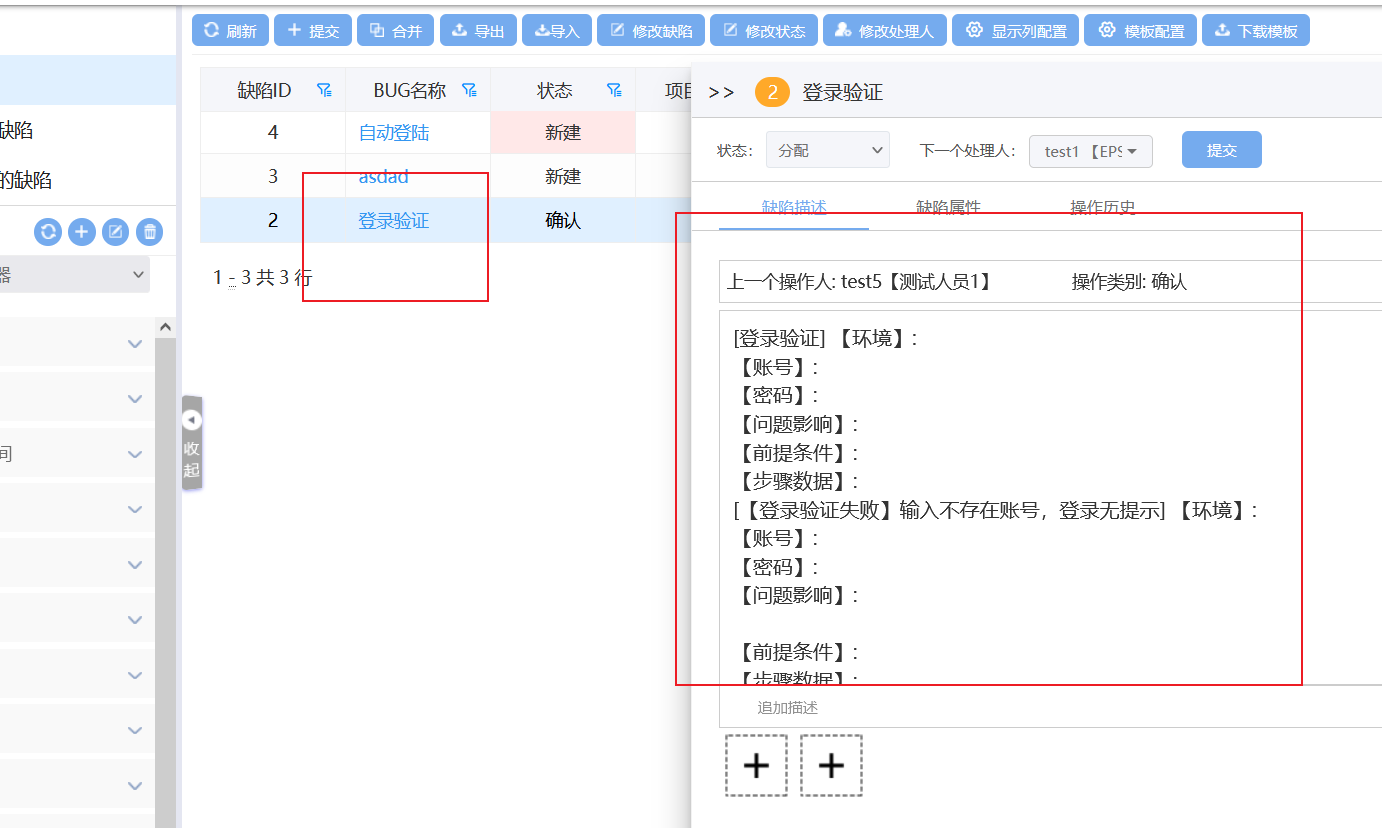Switch to the 操作历史 tab

pyautogui.click(x=1102, y=208)
